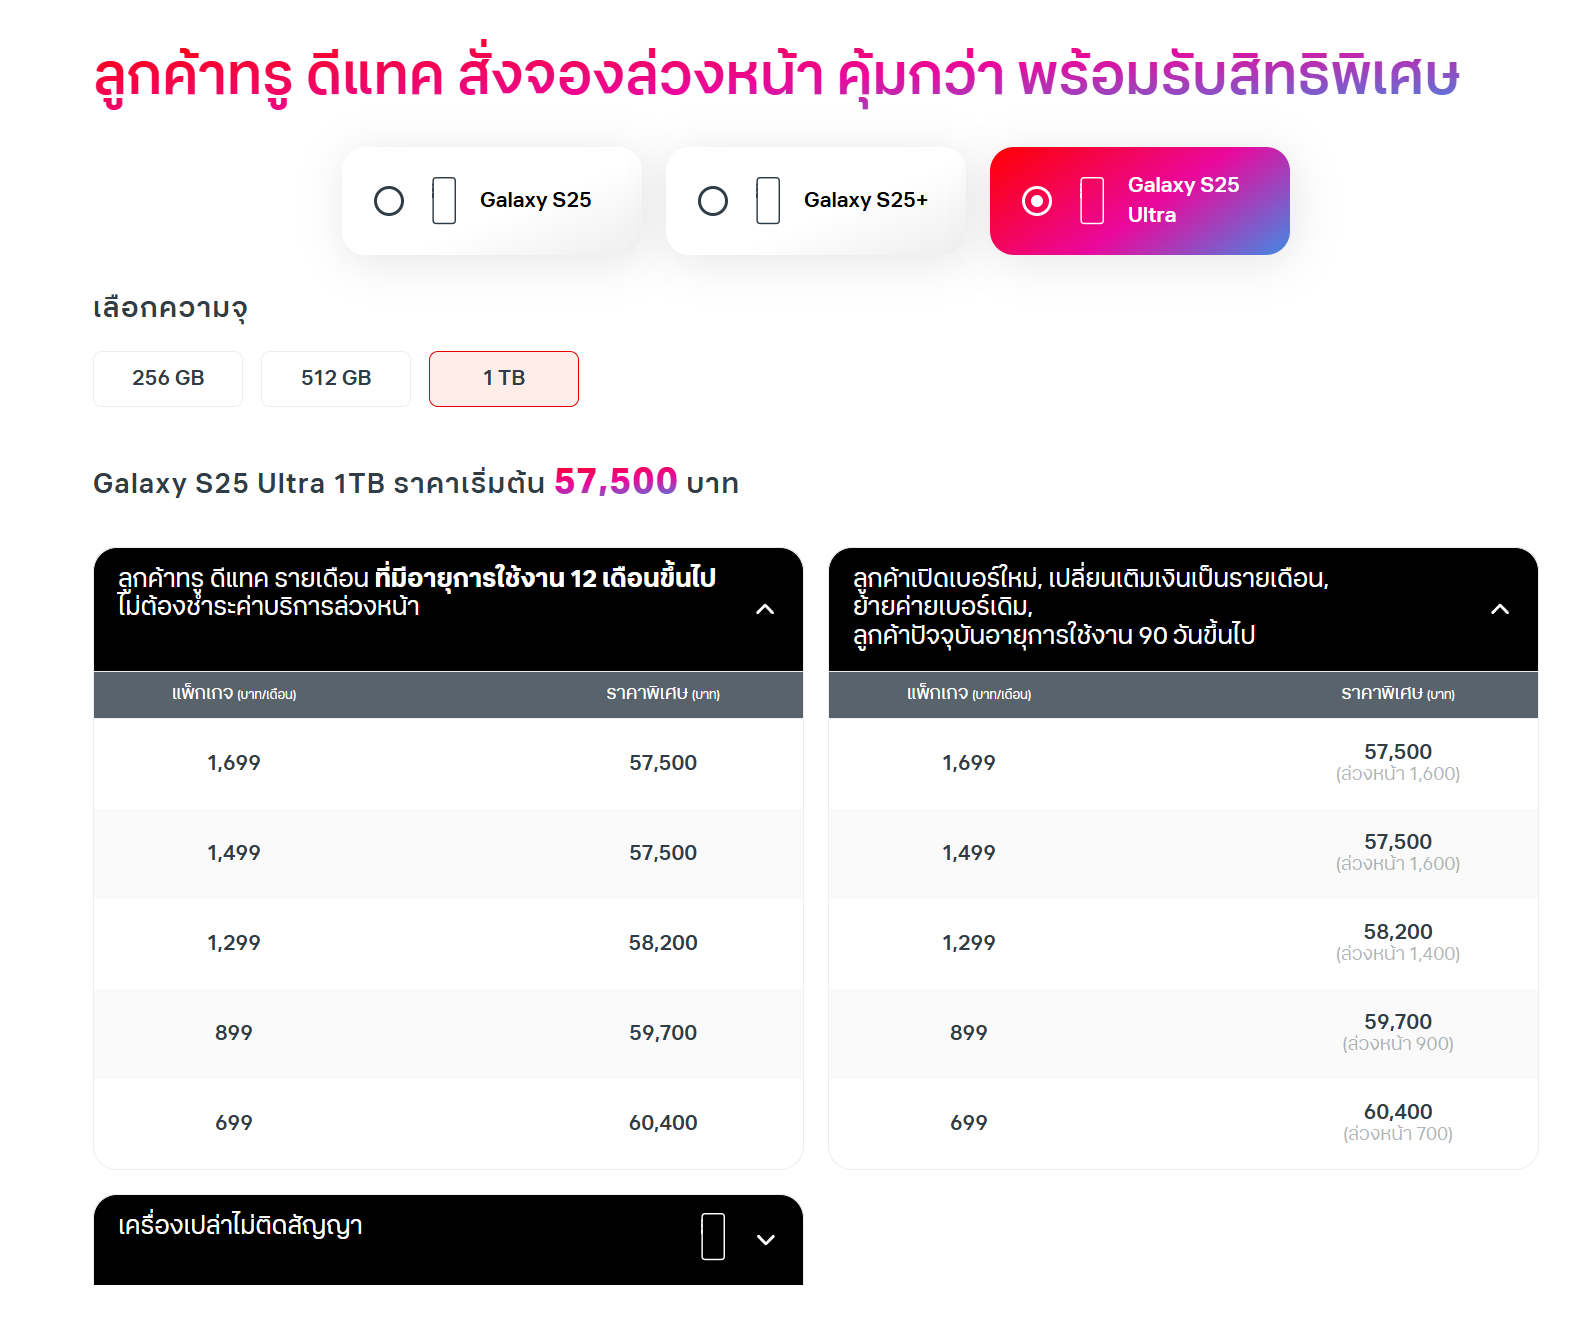
Task: Click the Galaxy S25 Ultra model label
Action: click(1183, 200)
